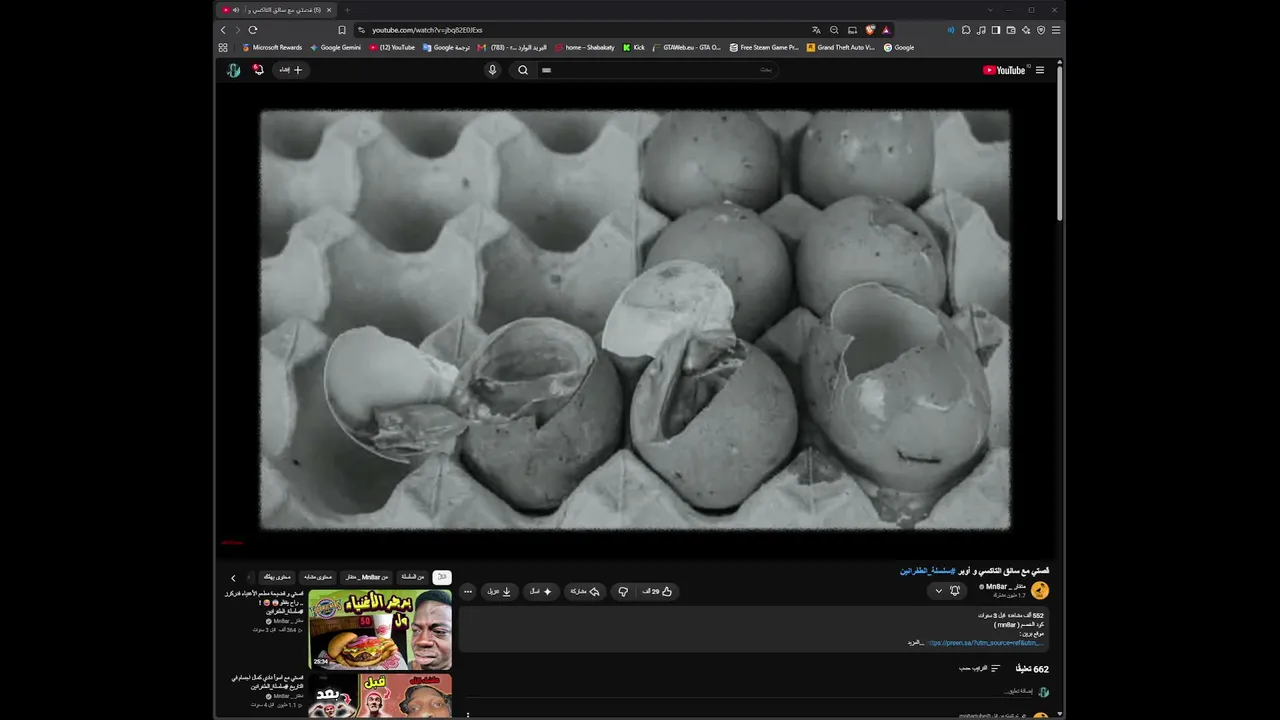Open the Microsoft Rewards bookmark
Screen dimensions: 1280x720
[272, 47]
